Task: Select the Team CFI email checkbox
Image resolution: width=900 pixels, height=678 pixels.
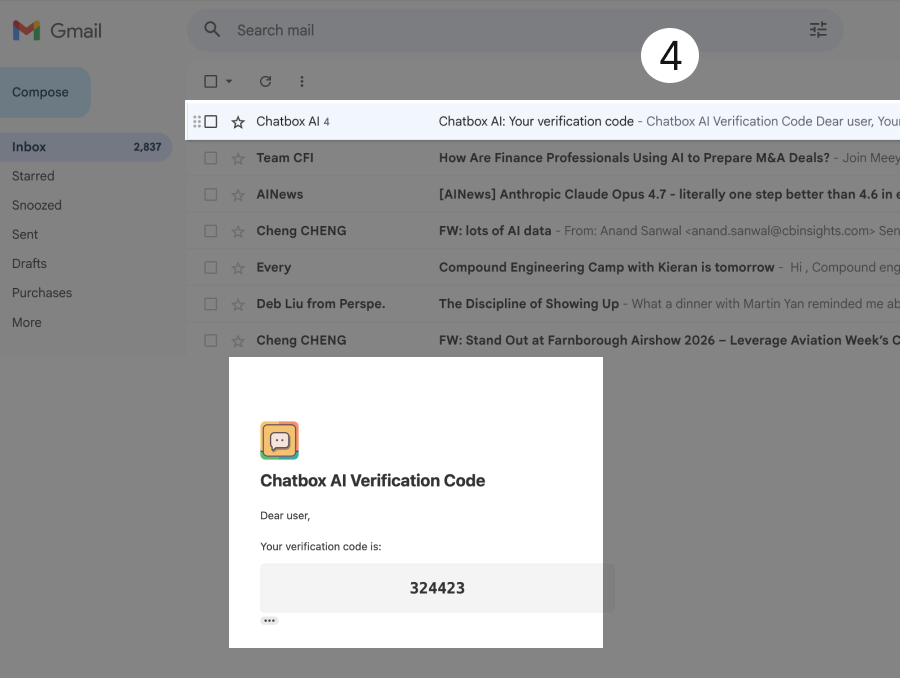Action: tap(211, 158)
